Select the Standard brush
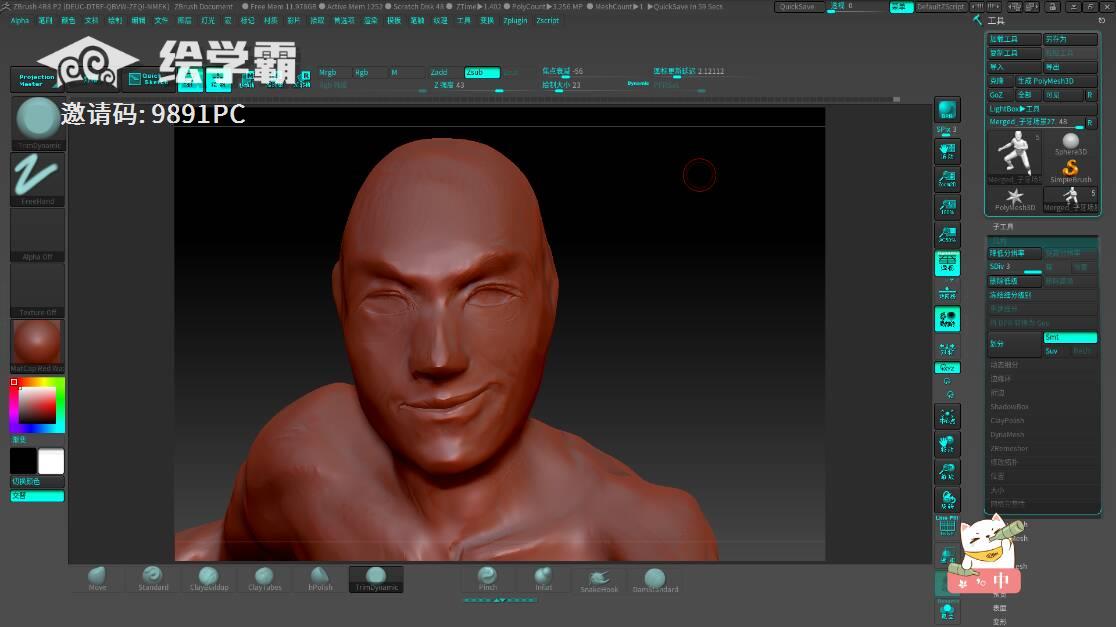 coord(152,579)
